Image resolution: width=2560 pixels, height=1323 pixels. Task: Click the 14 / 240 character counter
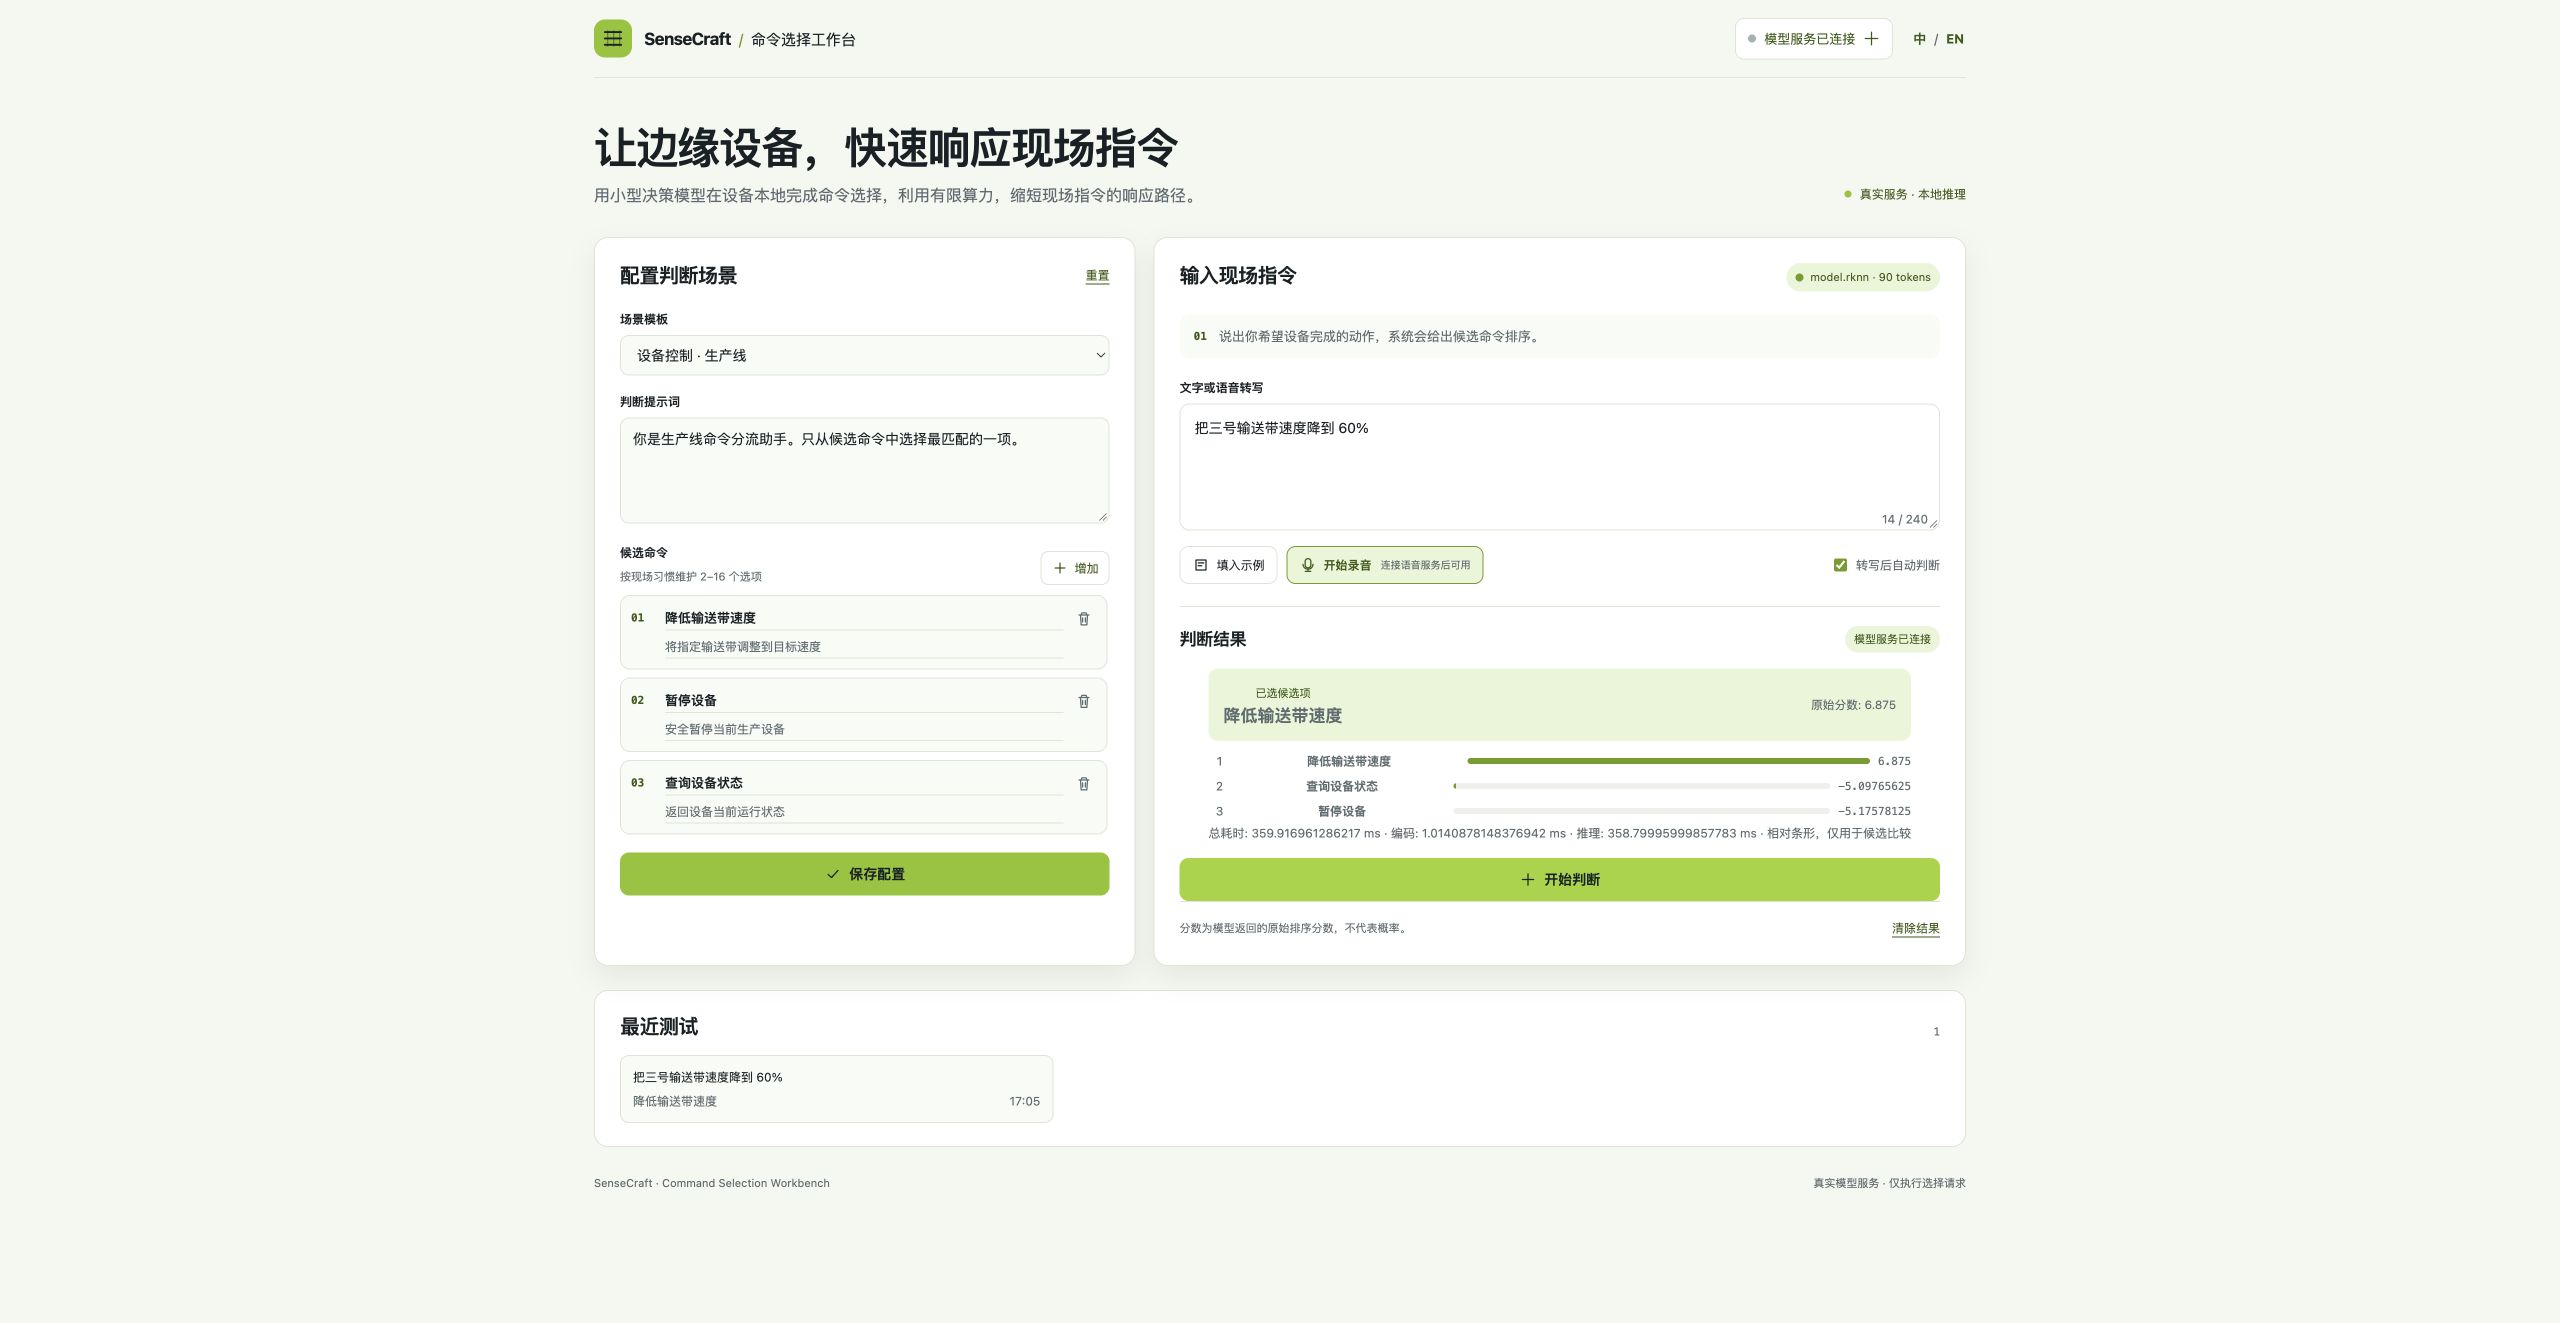[x=1904, y=519]
